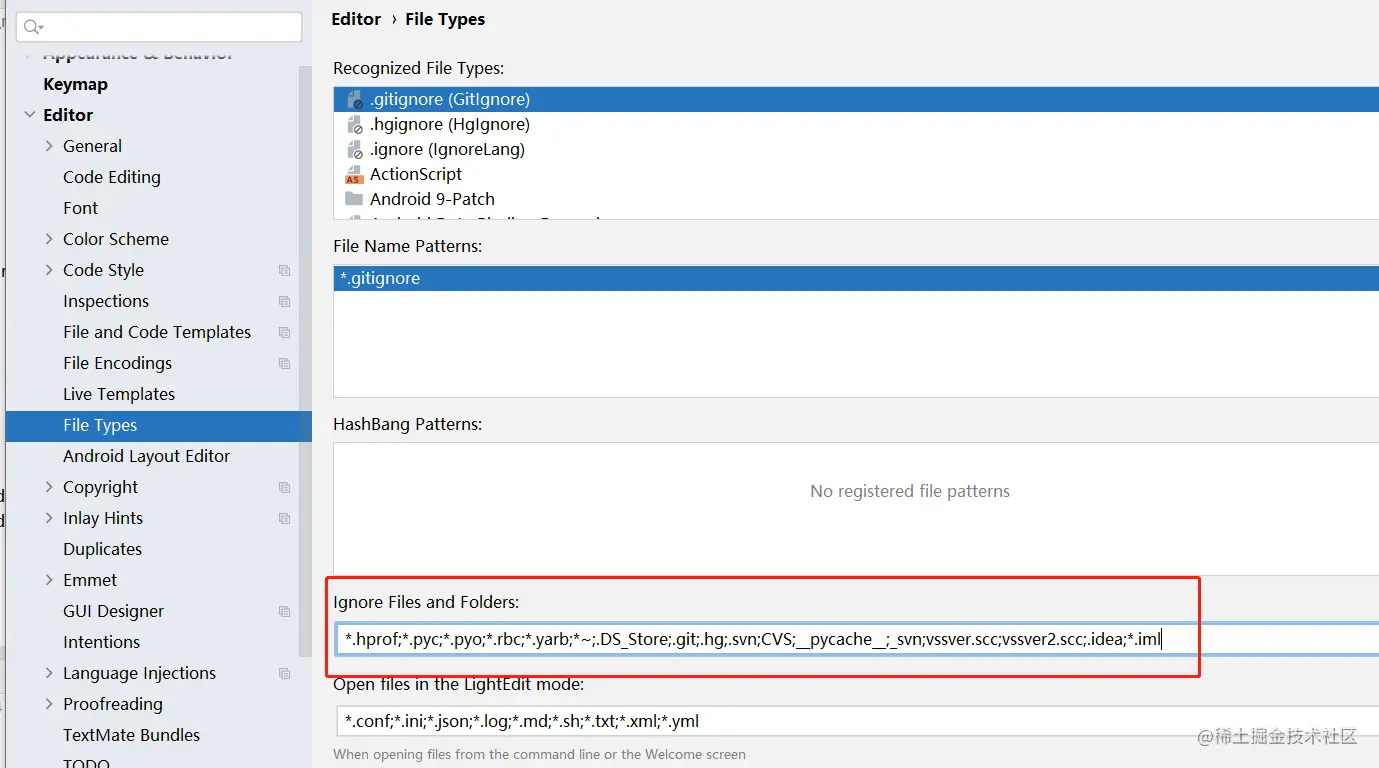1379x768 pixels.
Task: Click Editor in the breadcrumb header
Action: pos(356,19)
